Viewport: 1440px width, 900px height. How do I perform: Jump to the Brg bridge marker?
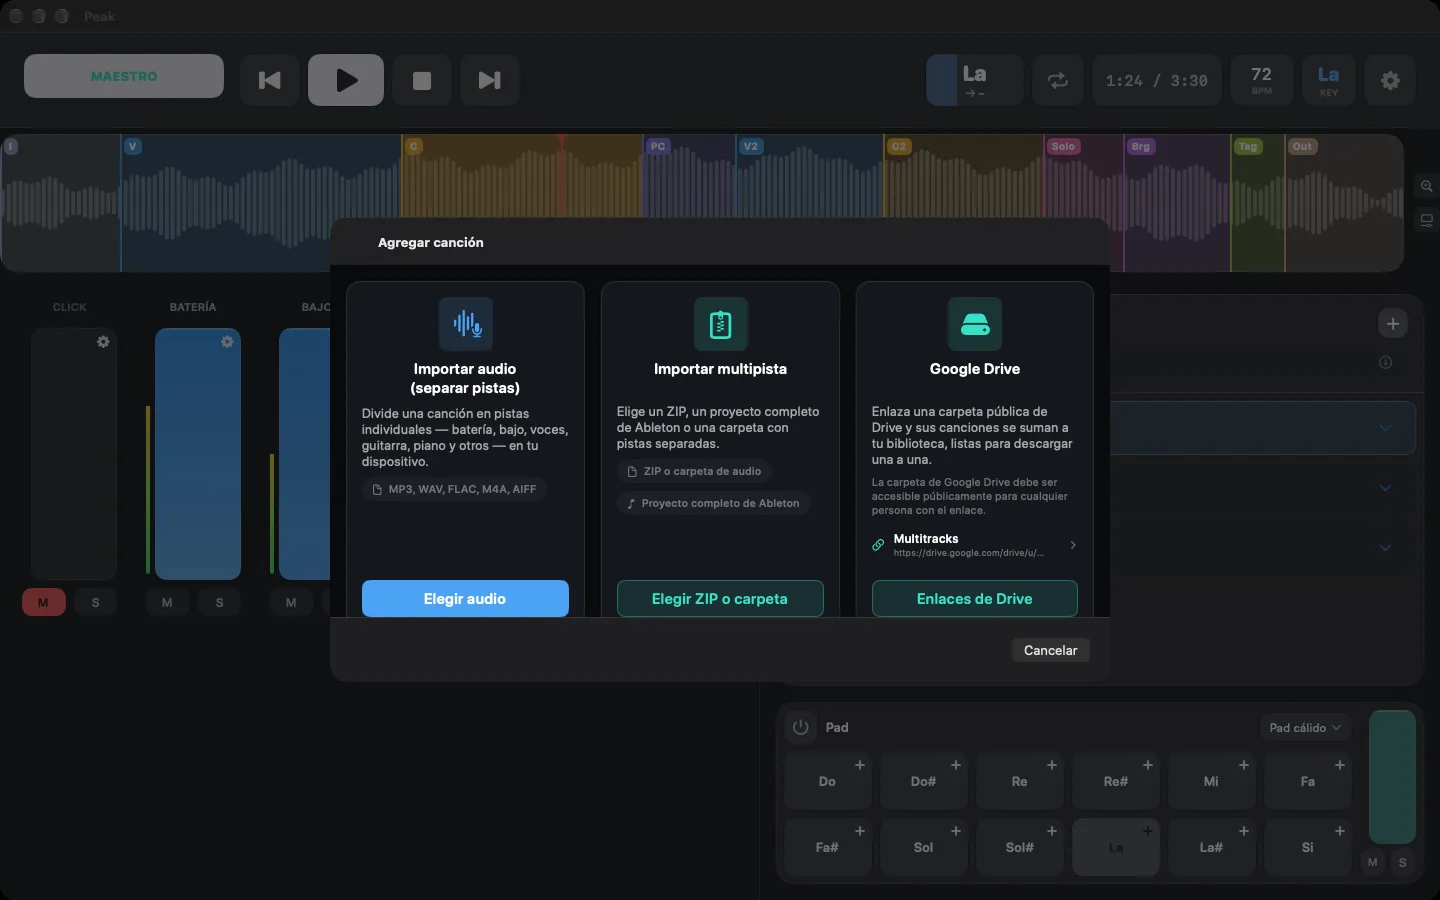1141,146
